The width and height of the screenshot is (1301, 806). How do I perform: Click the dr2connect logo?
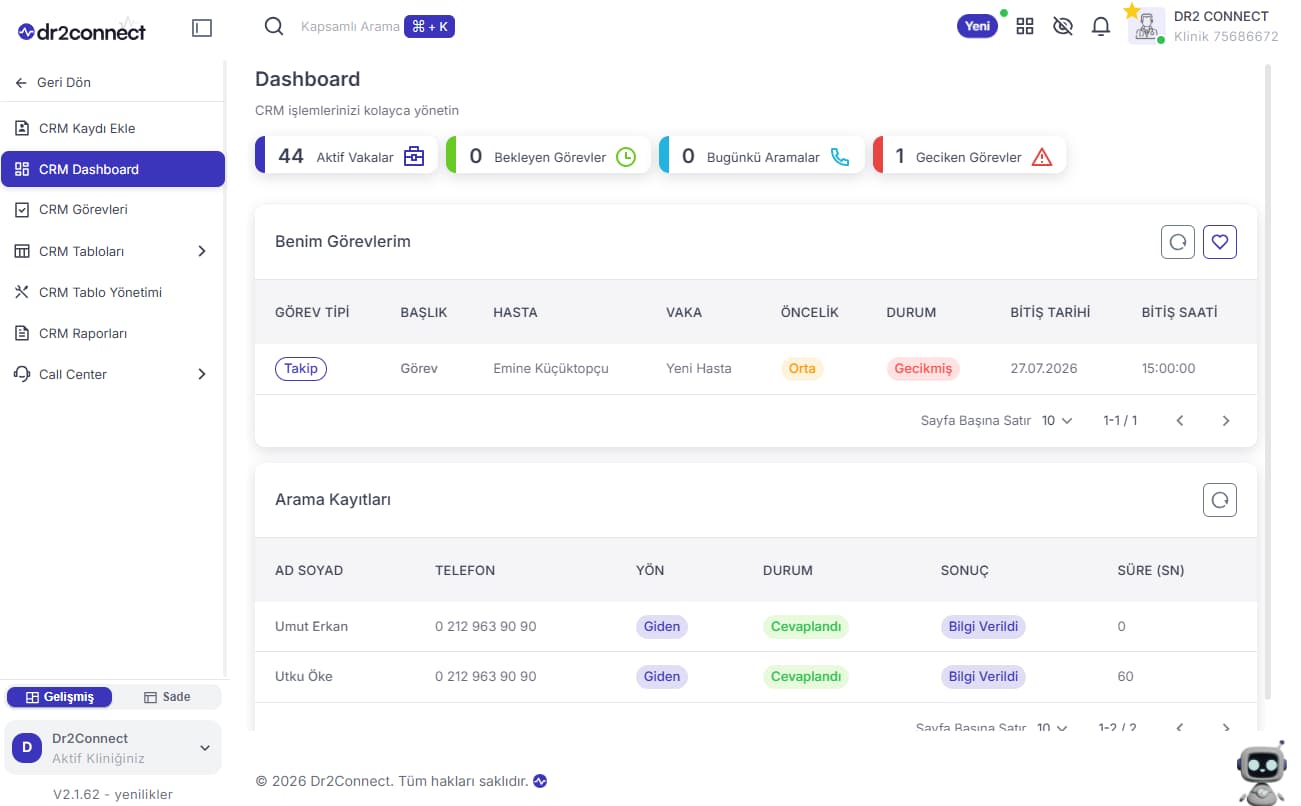tap(82, 31)
